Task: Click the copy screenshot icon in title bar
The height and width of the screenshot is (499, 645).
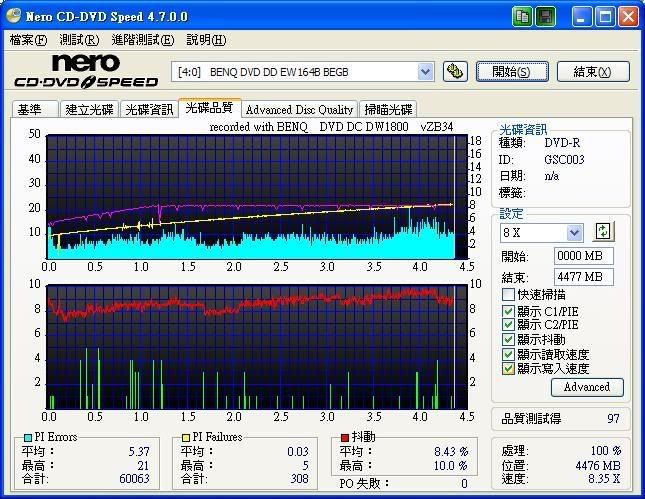Action: pos(522,17)
